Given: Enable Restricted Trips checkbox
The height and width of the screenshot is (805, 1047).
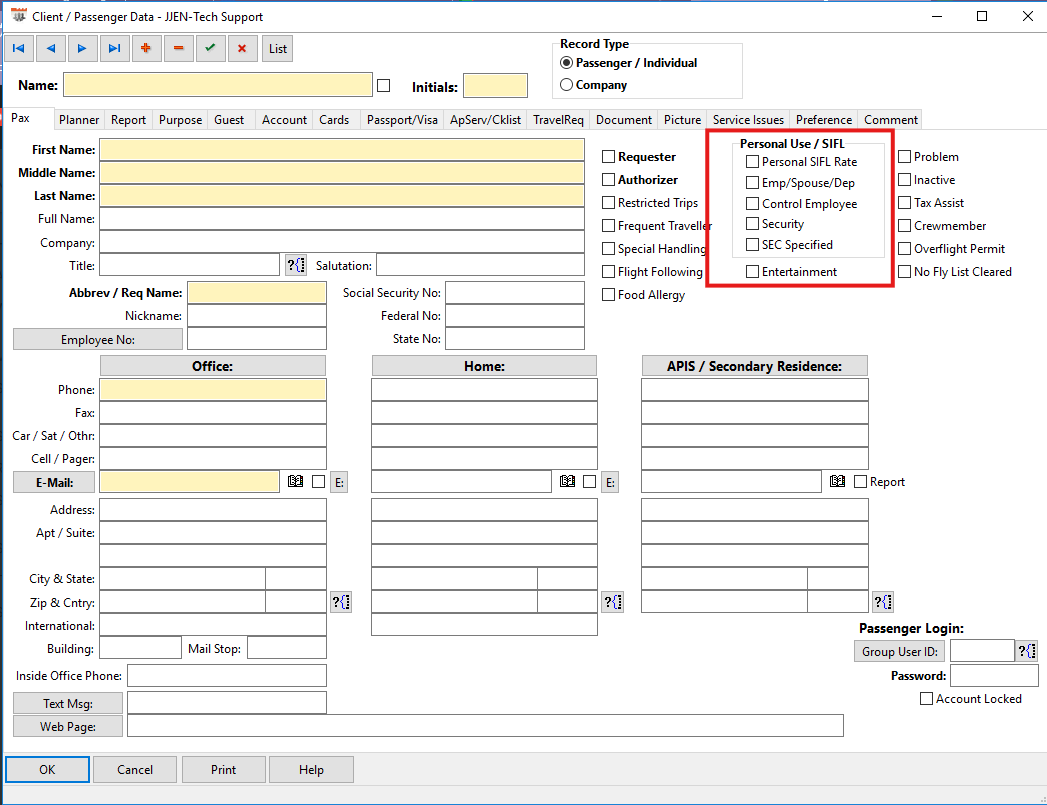Looking at the screenshot, I should tap(608, 202).
